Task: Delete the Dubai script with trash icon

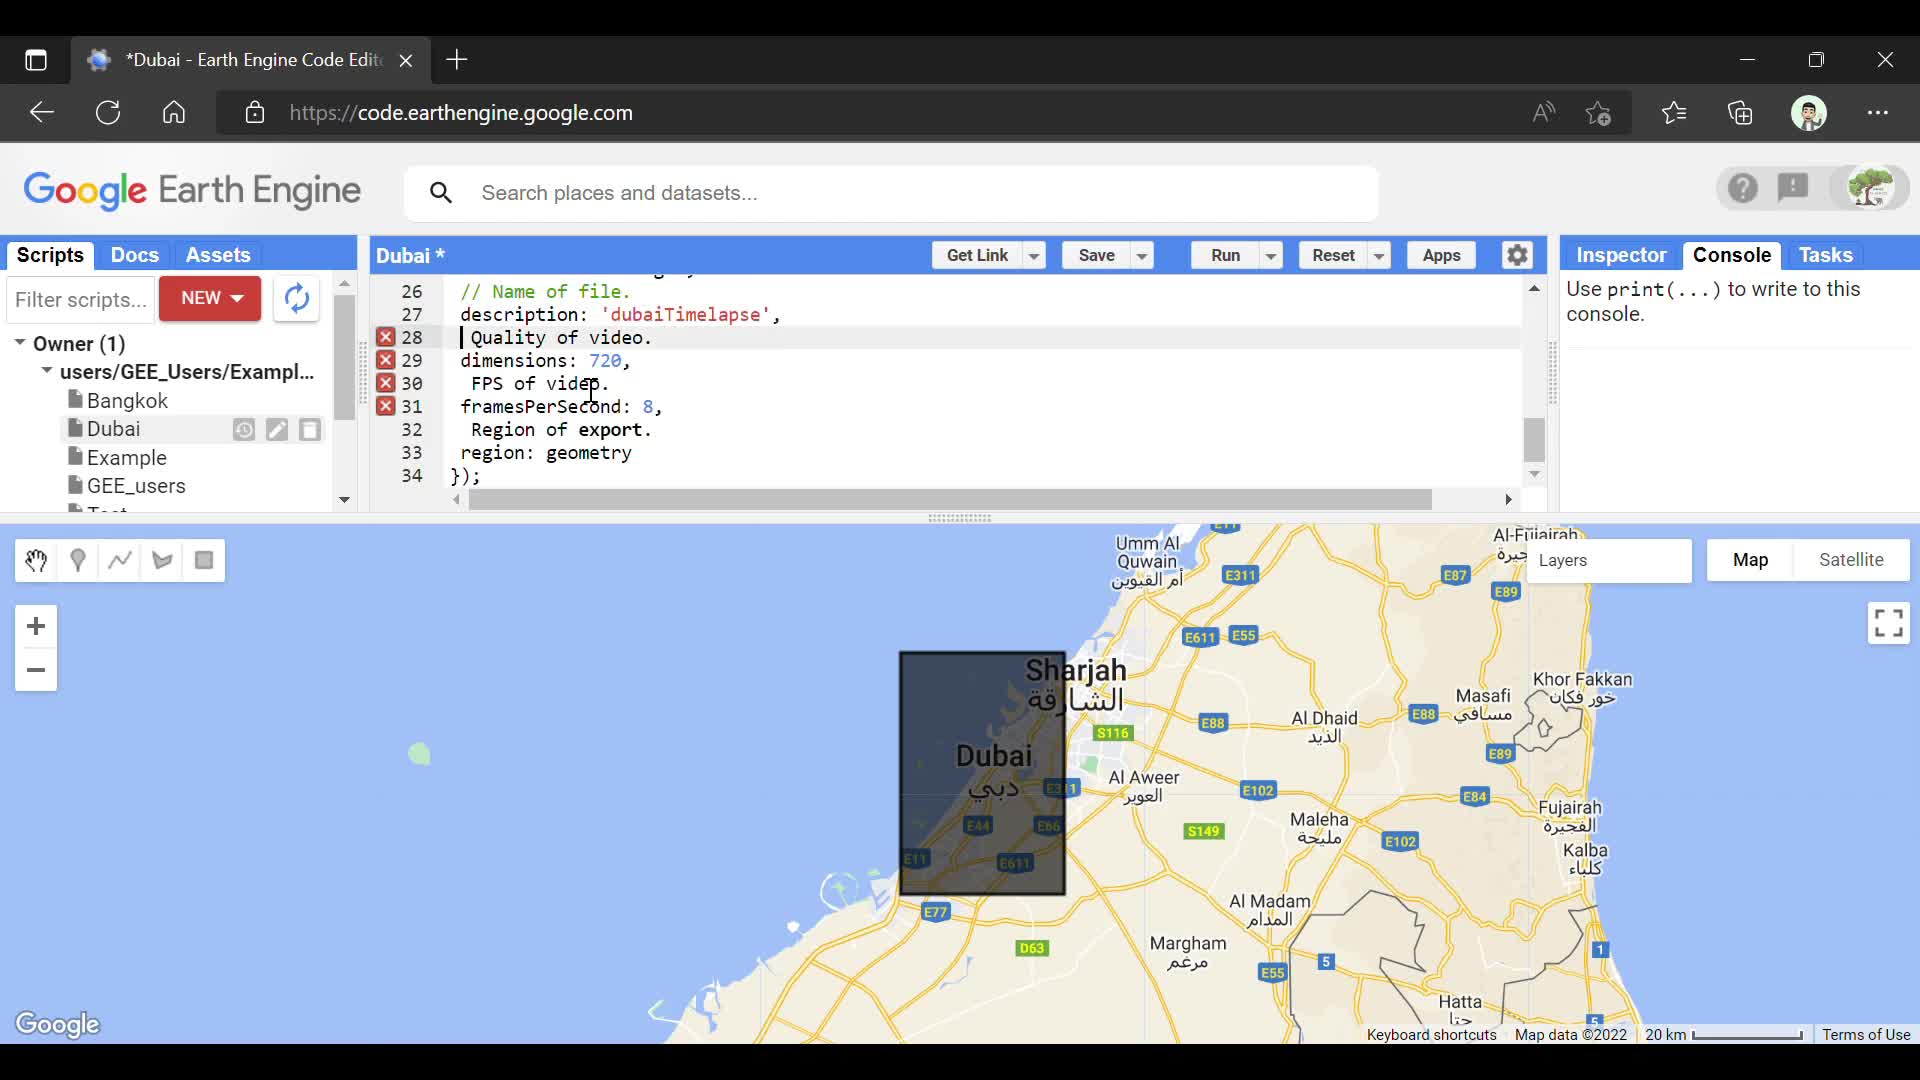Action: (310, 430)
